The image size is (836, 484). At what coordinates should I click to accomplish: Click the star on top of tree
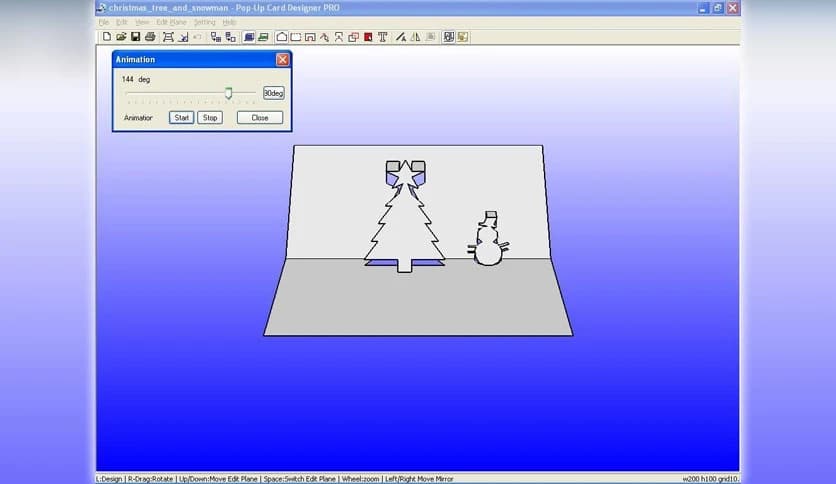coord(406,173)
